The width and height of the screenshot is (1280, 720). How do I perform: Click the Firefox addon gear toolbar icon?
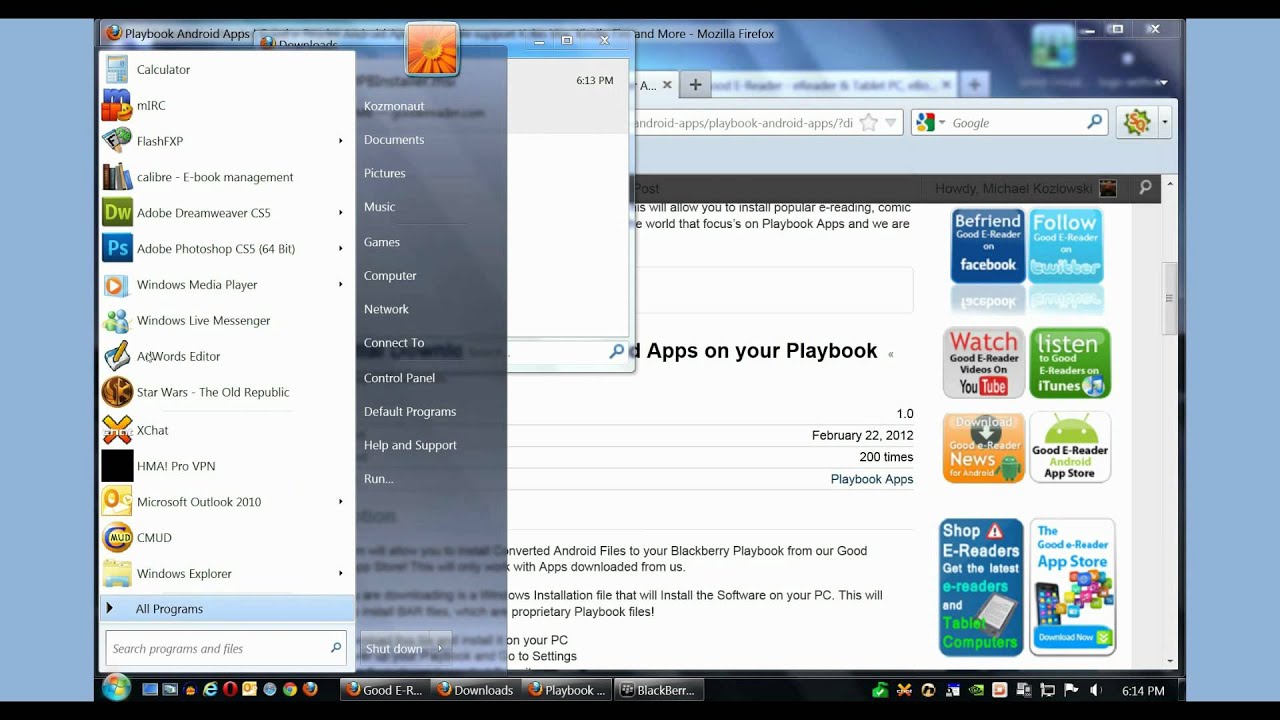coord(1137,122)
